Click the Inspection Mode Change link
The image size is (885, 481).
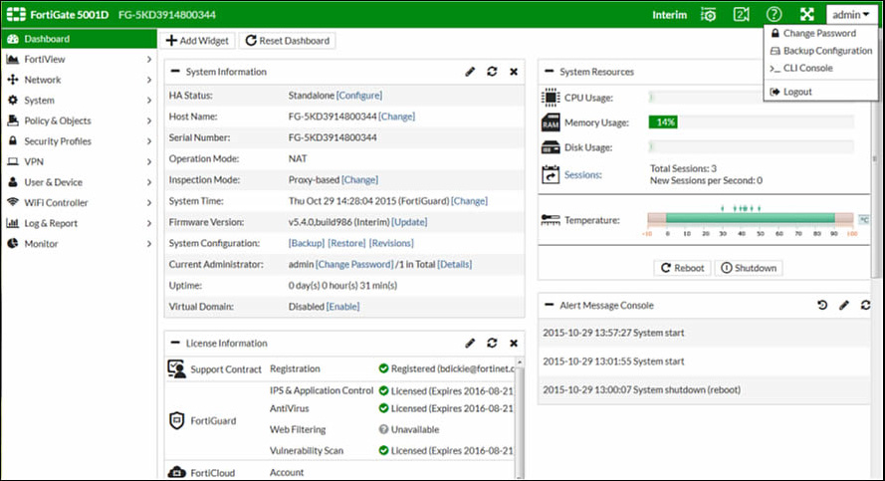[x=360, y=180]
